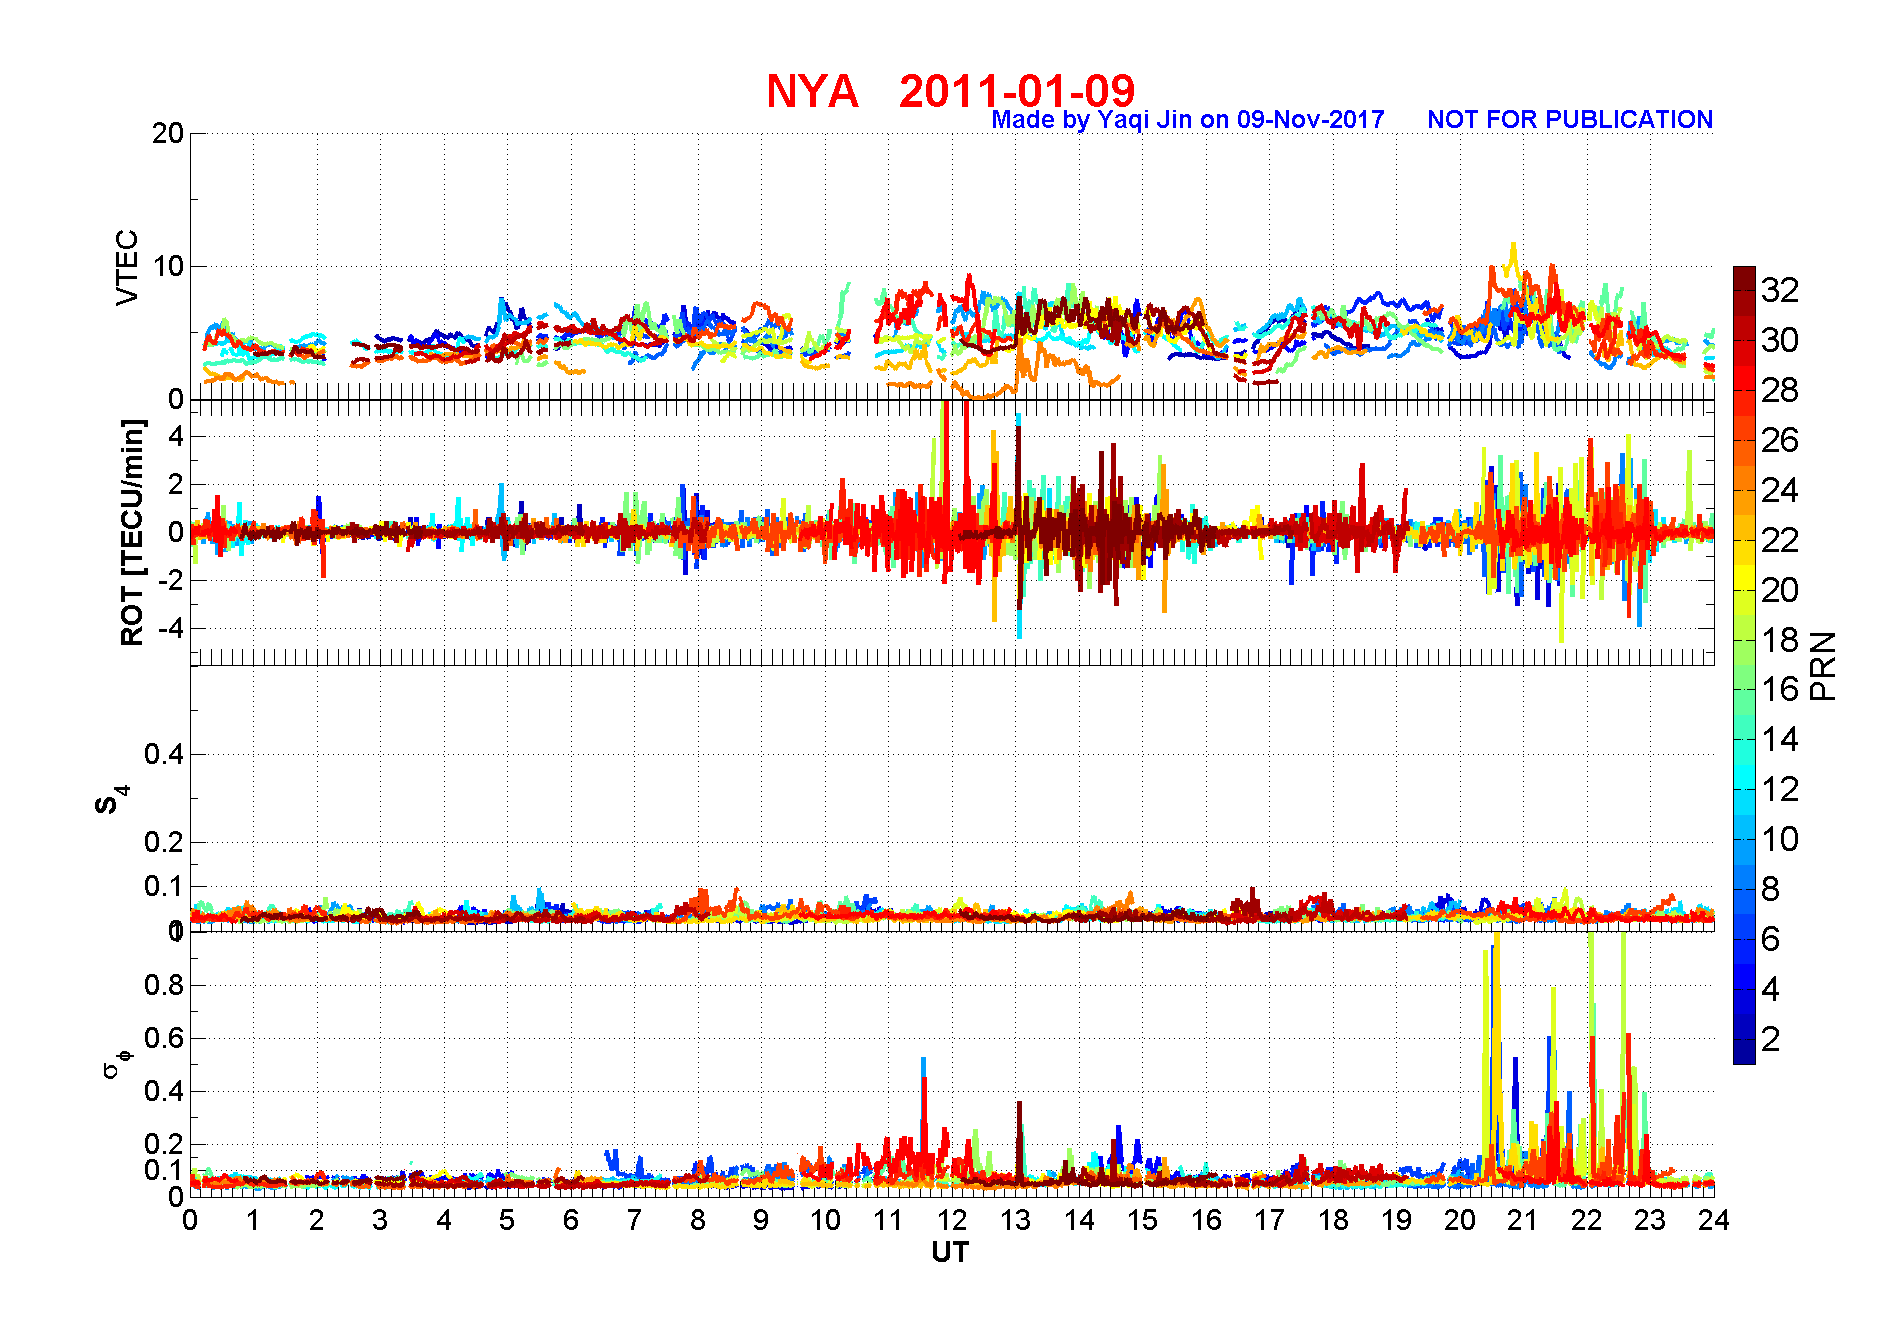This screenshot has width=1904, height=1330.
Task: Click the ROT axis tick label -4
Action: (170, 629)
